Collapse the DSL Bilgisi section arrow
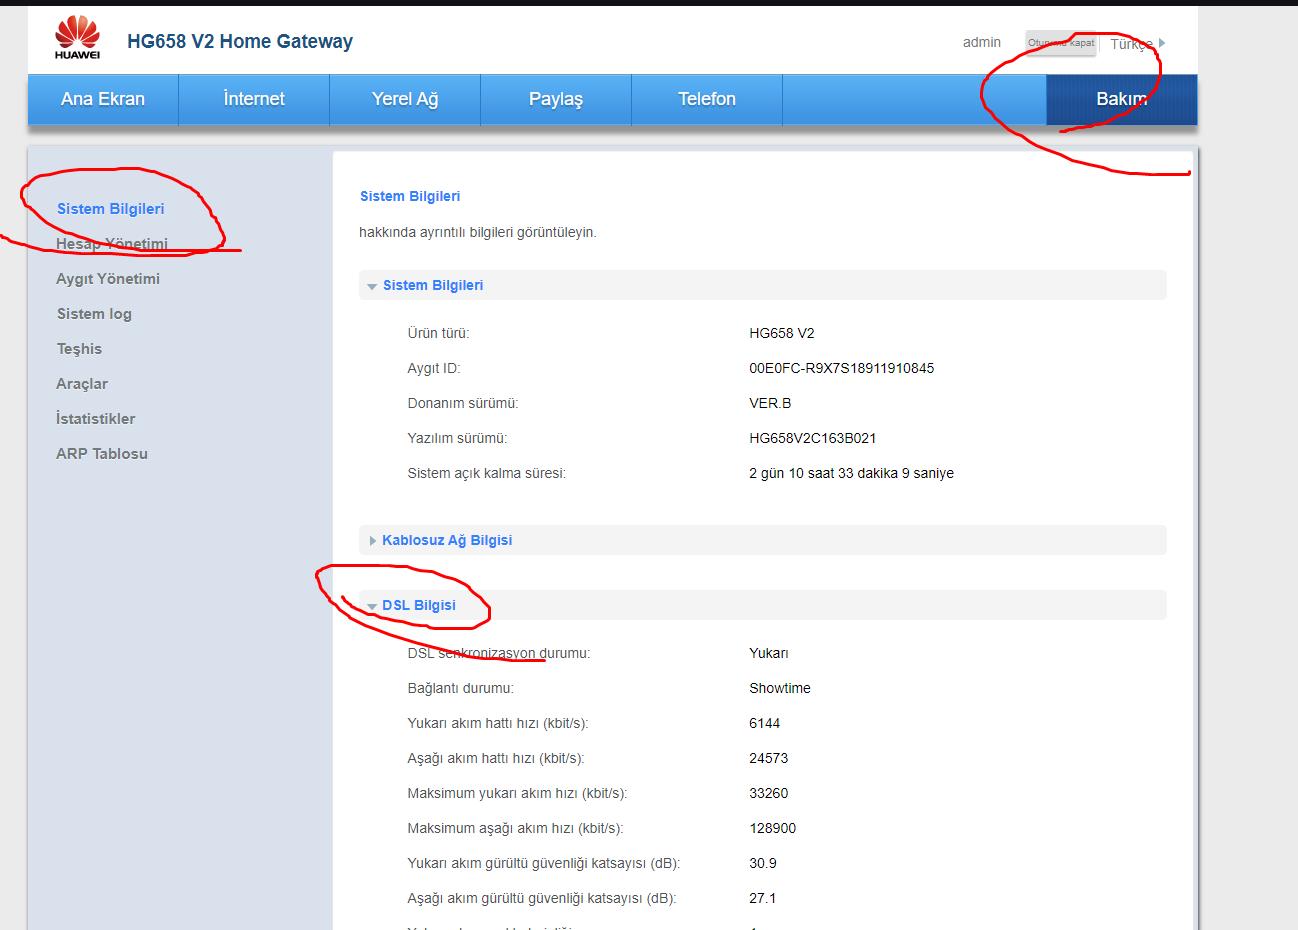This screenshot has height=930, width=1298. point(372,606)
